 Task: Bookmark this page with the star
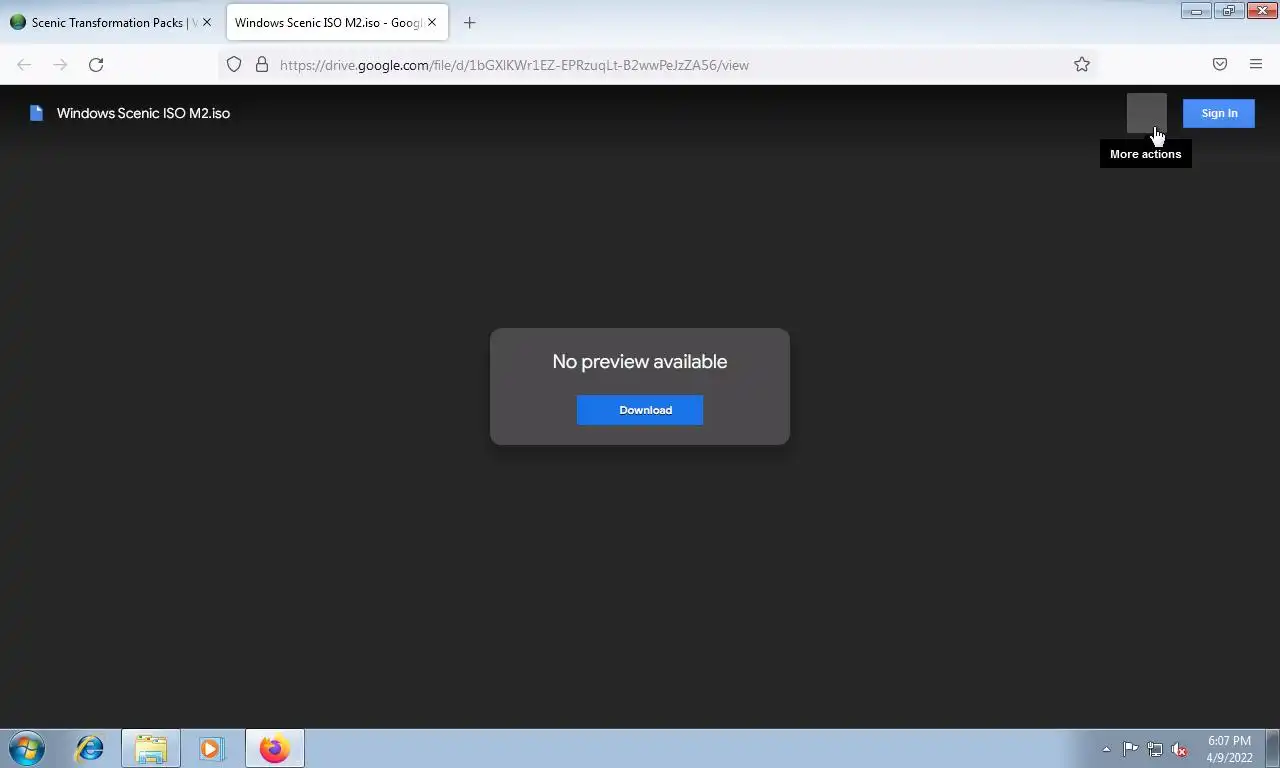point(1082,65)
